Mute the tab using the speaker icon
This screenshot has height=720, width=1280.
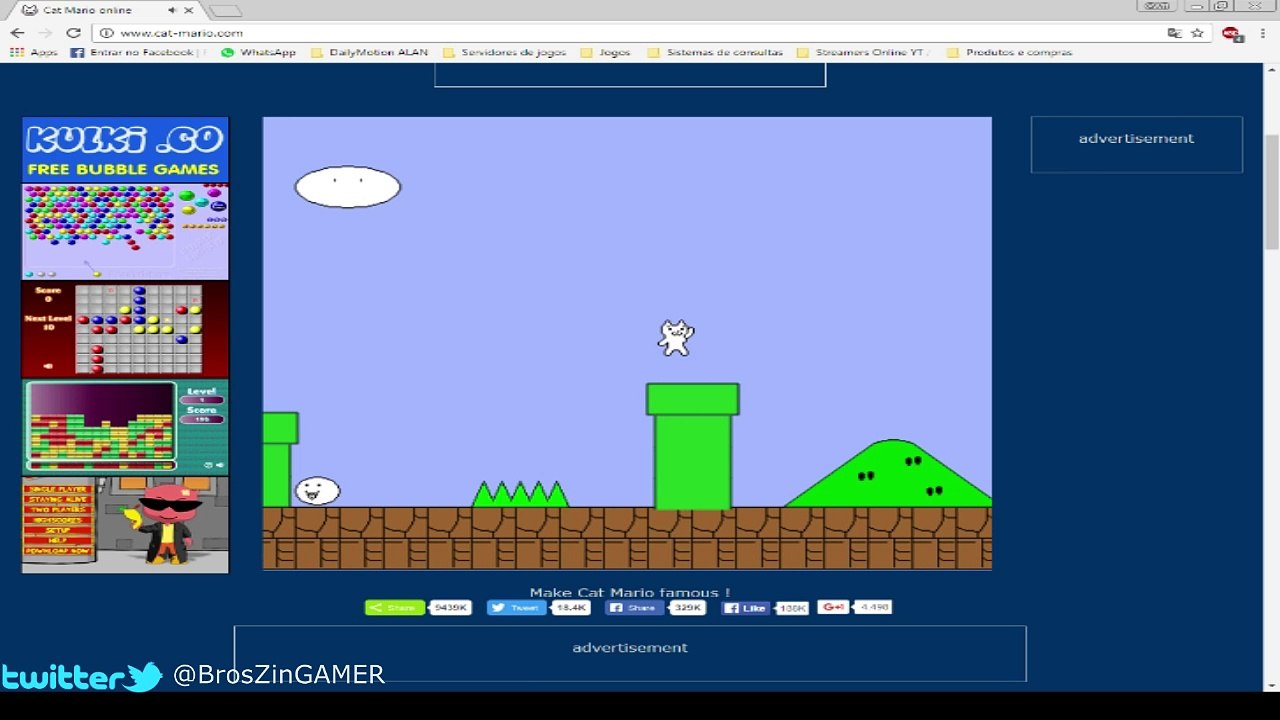(172, 10)
